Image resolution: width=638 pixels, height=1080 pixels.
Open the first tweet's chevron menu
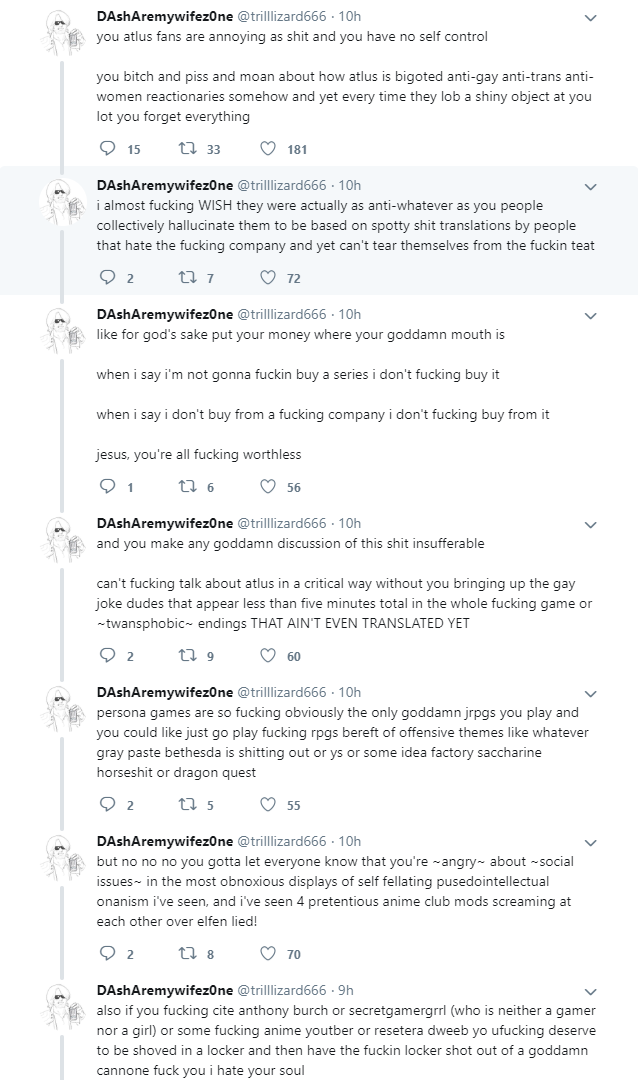(590, 18)
